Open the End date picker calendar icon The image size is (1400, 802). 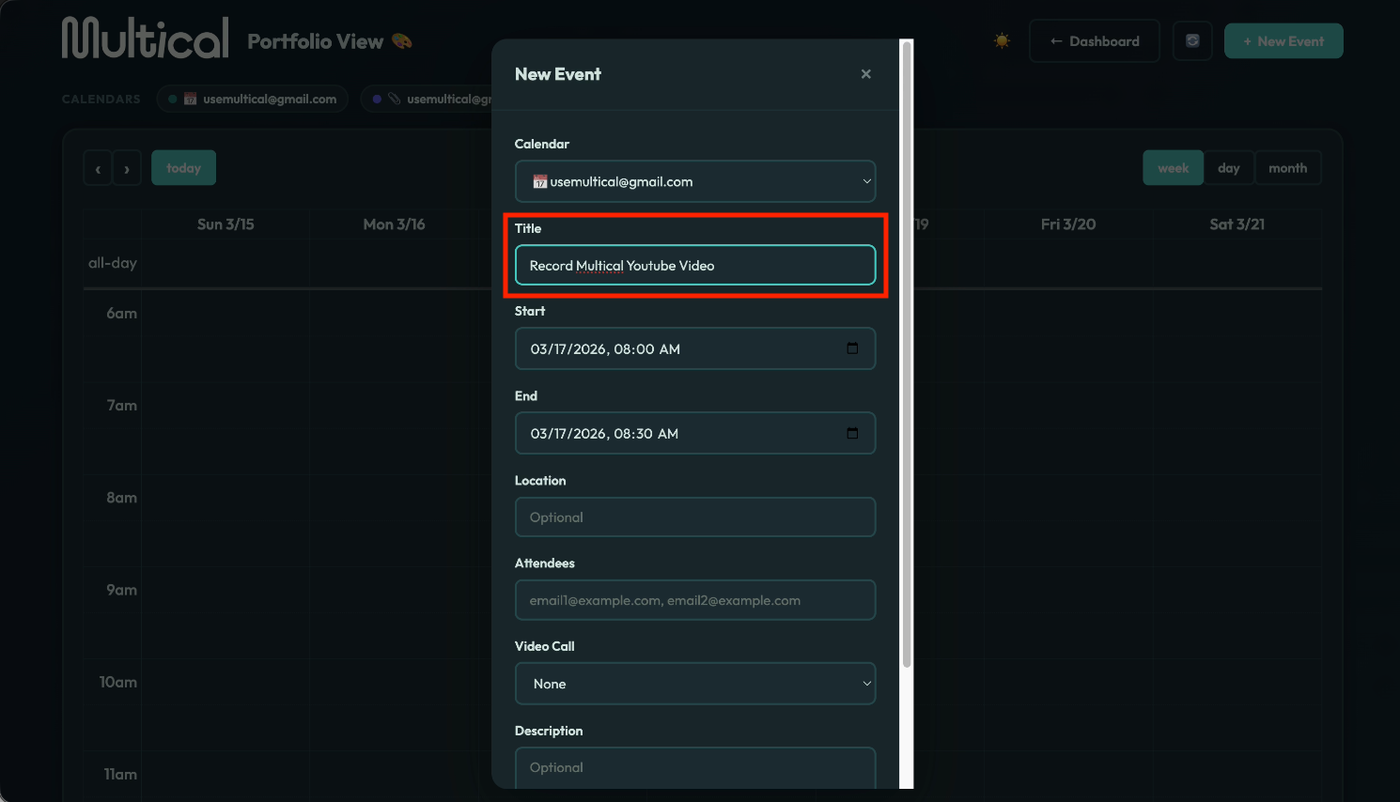pyautogui.click(x=852, y=433)
